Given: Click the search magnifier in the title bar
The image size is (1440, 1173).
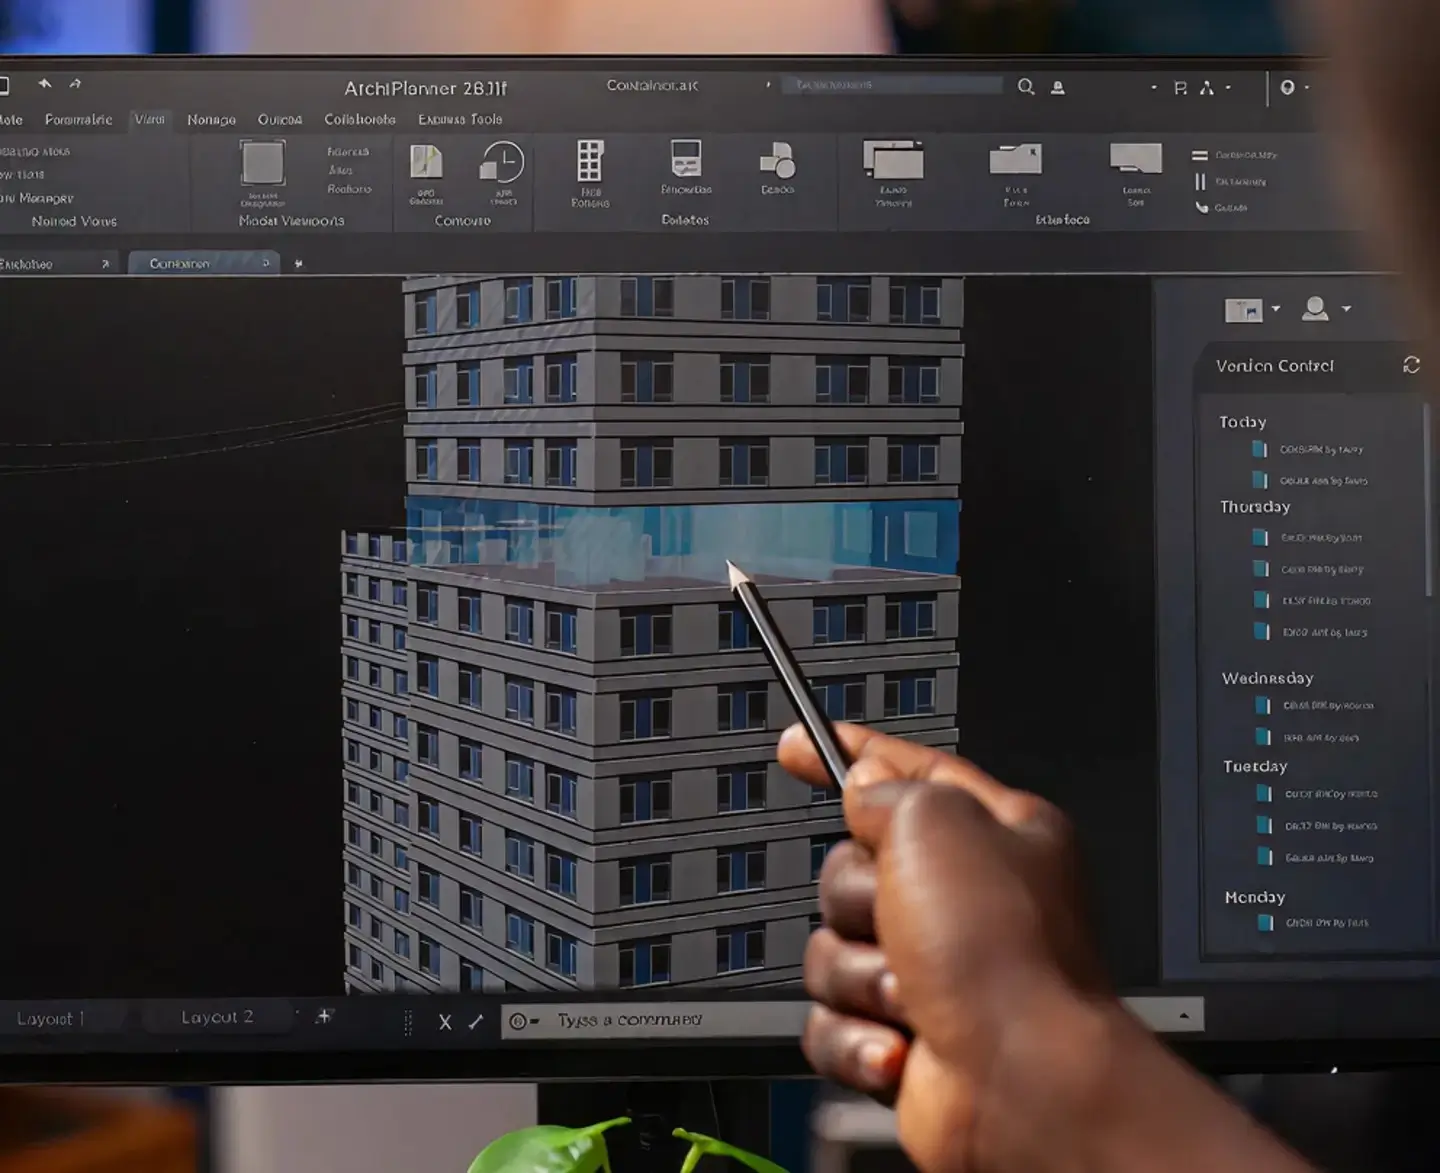Looking at the screenshot, I should [x=1026, y=87].
